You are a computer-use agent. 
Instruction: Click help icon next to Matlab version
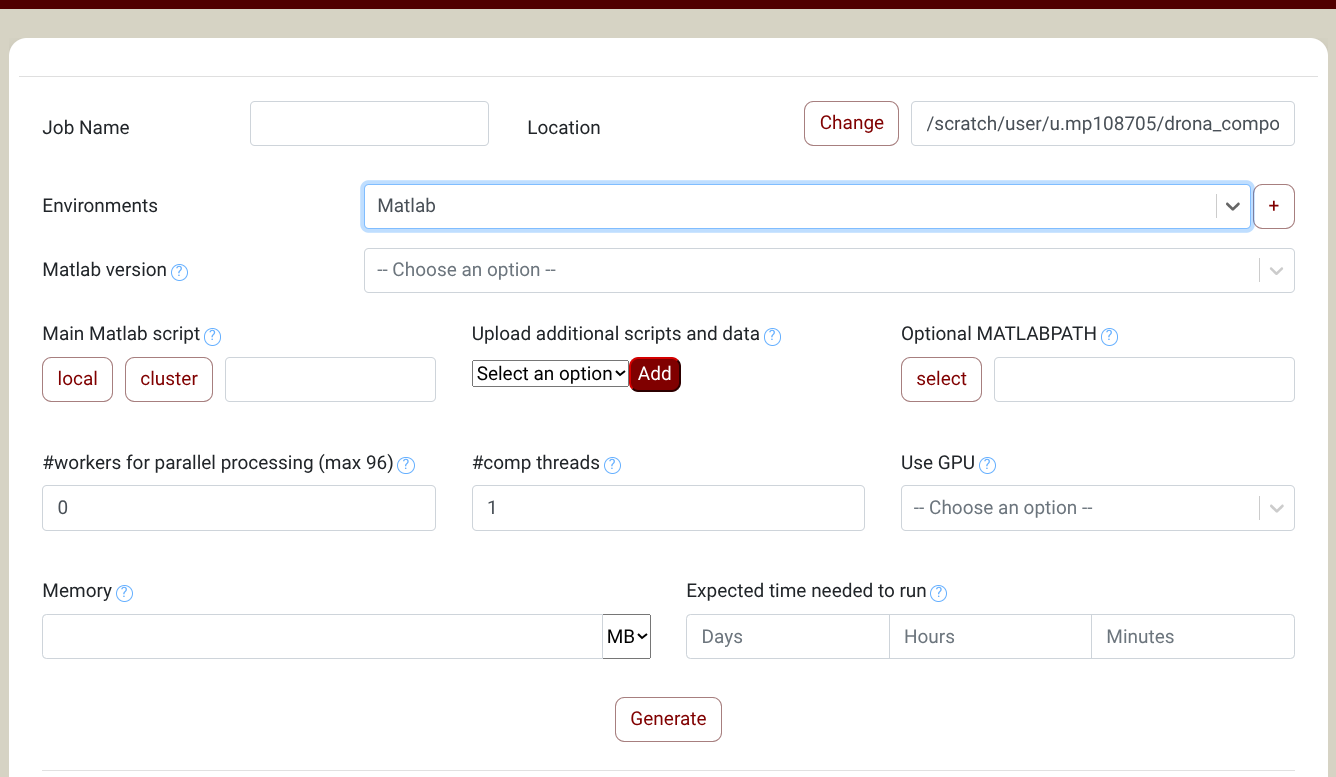click(179, 271)
